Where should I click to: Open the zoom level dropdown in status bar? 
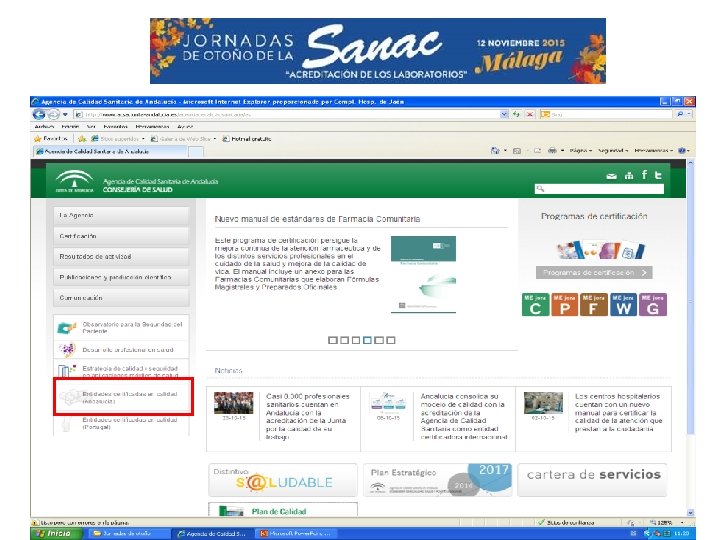pos(682,523)
